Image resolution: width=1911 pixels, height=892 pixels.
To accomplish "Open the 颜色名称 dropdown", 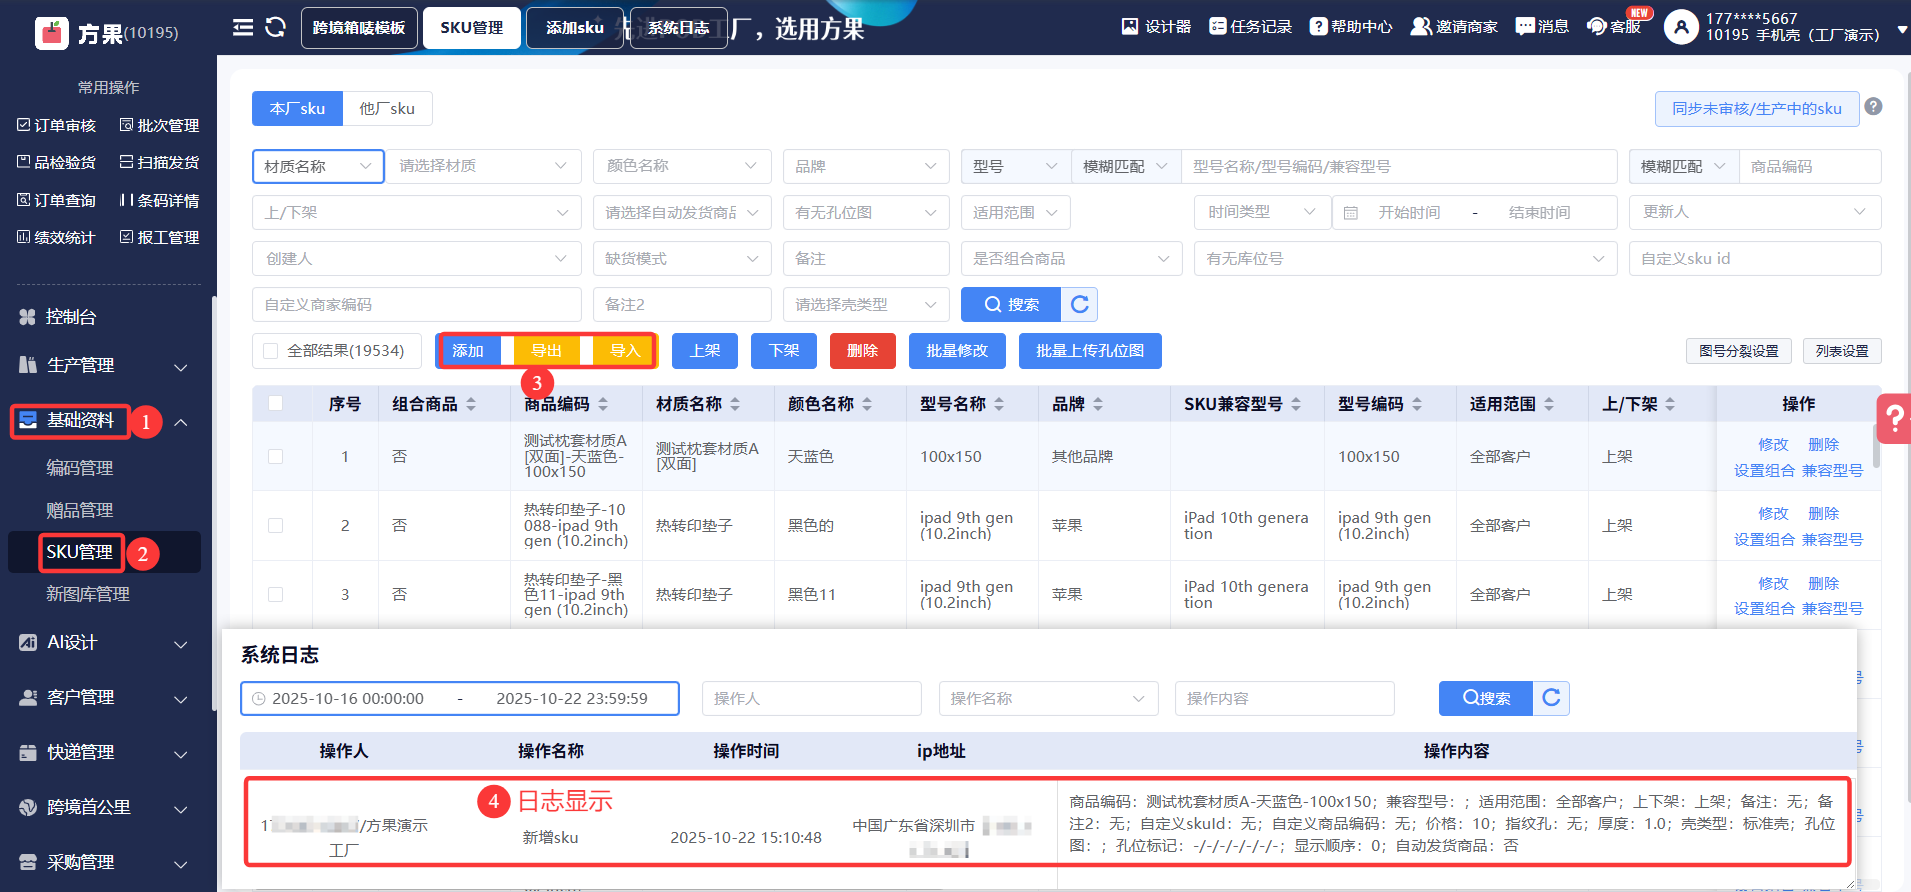I will click(x=682, y=166).
